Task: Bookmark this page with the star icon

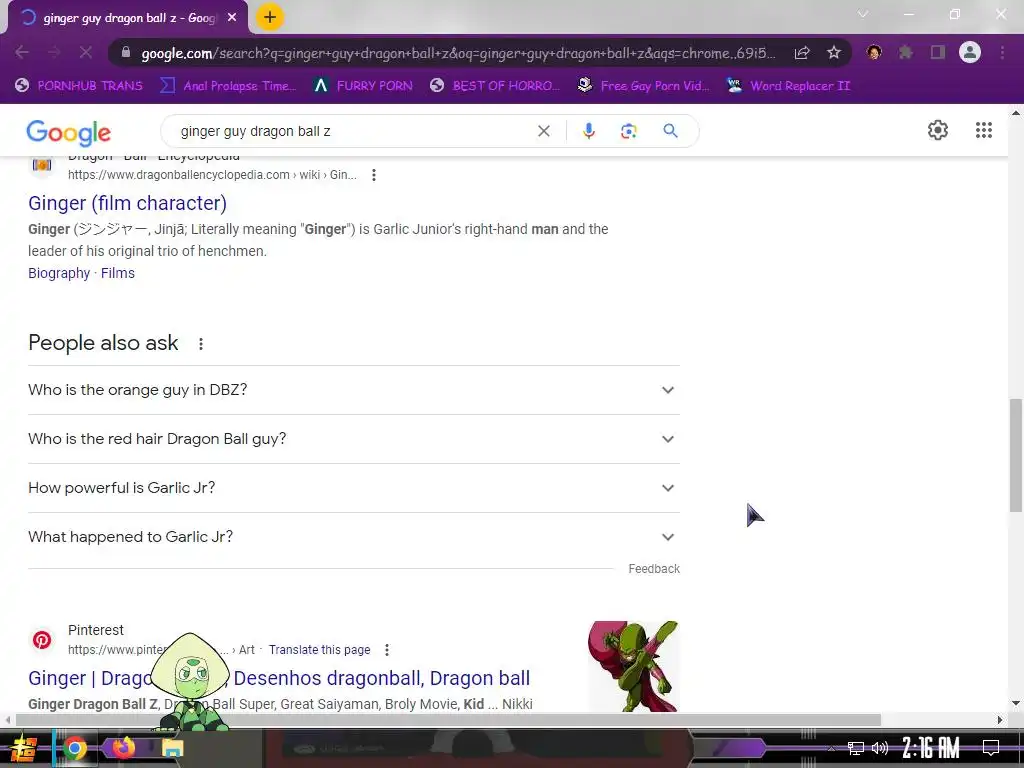Action: 833,53
